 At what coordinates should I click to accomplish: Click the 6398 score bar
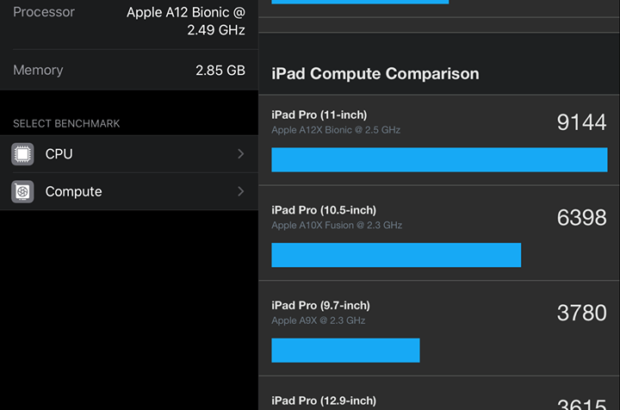(x=396, y=255)
